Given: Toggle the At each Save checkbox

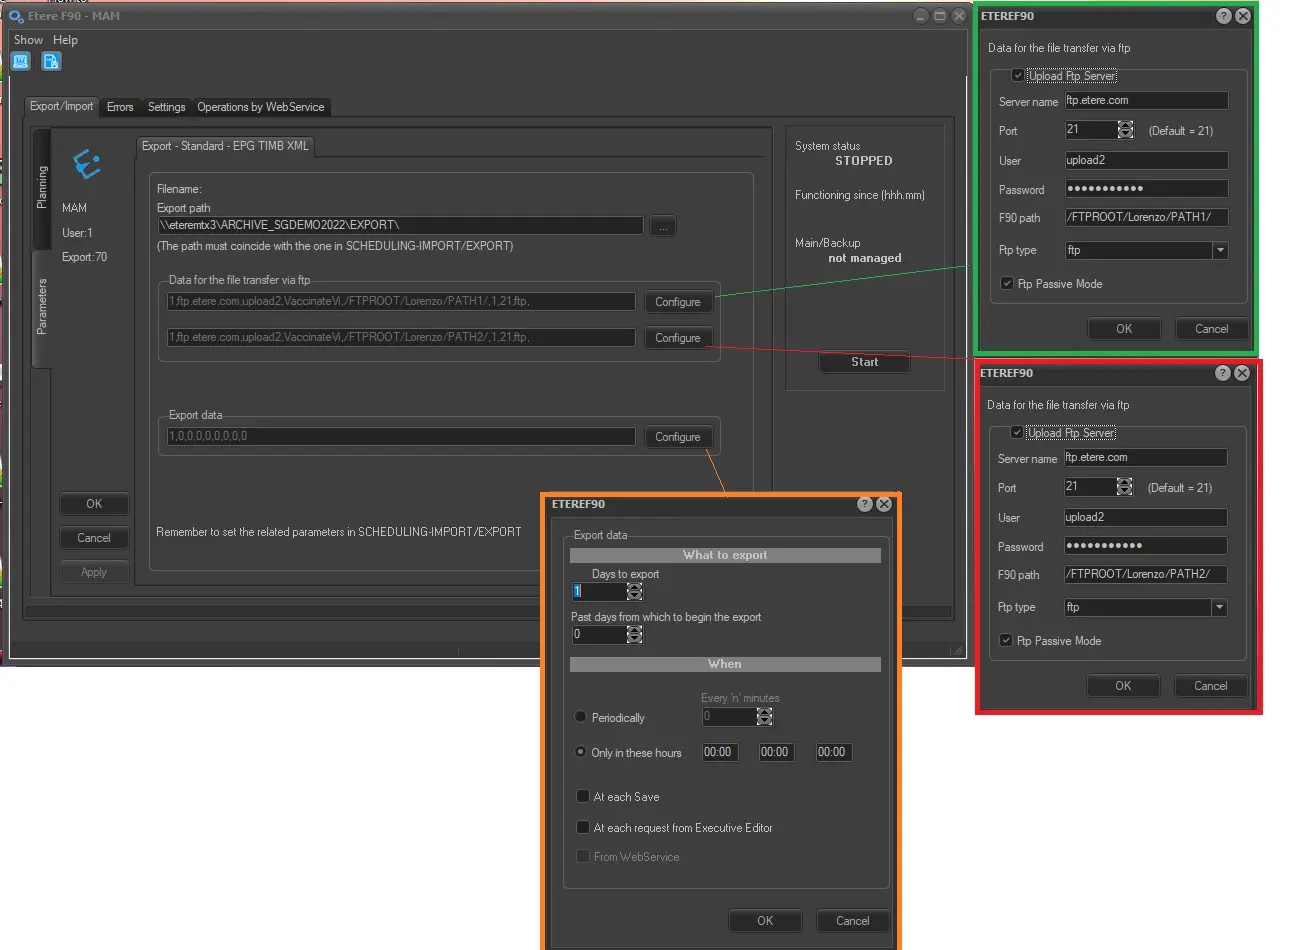Looking at the screenshot, I should click(x=583, y=797).
